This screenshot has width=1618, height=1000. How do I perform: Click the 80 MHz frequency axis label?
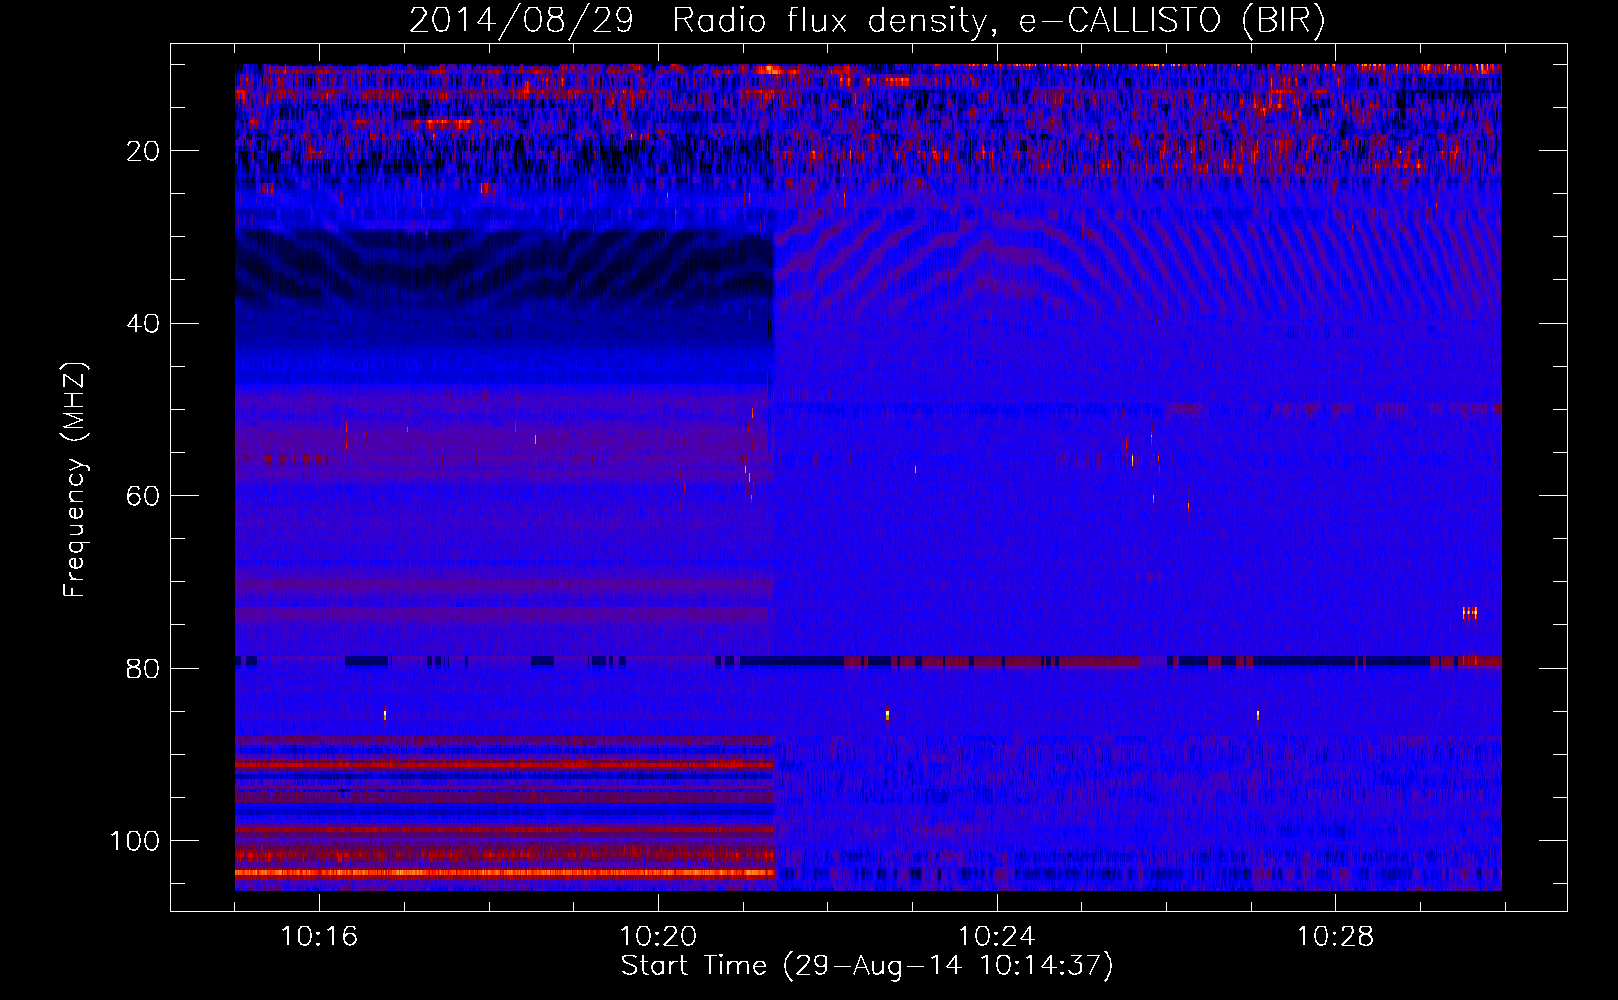(143, 669)
